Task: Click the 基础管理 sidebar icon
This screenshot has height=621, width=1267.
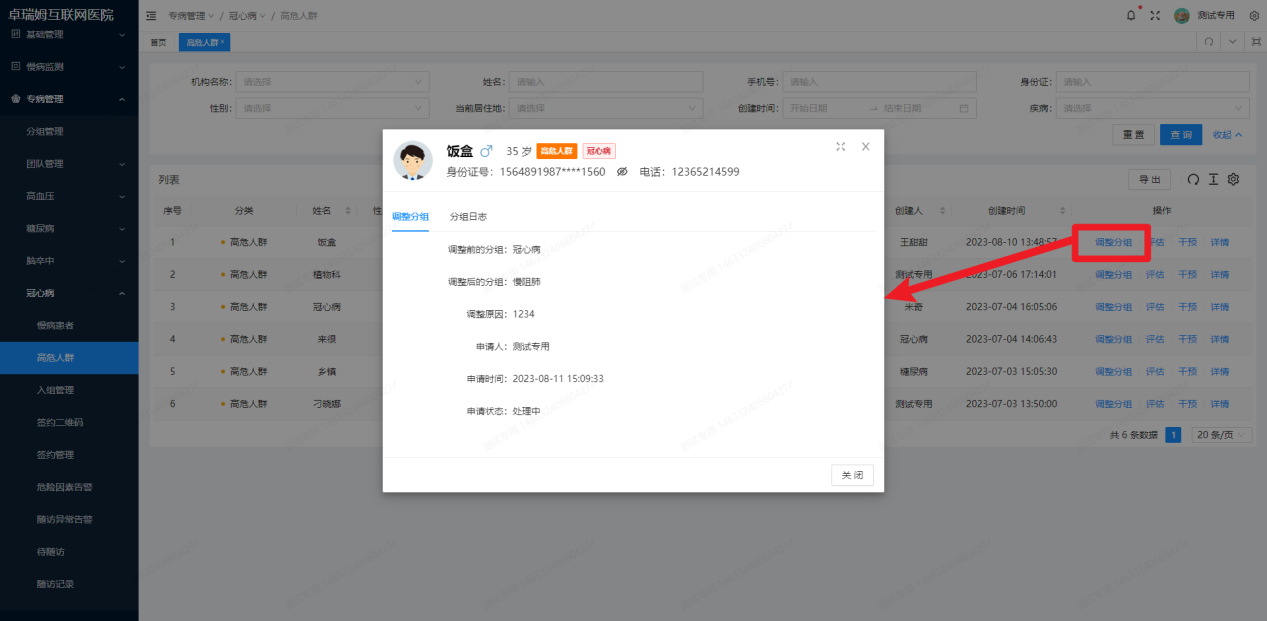Action: (x=15, y=34)
